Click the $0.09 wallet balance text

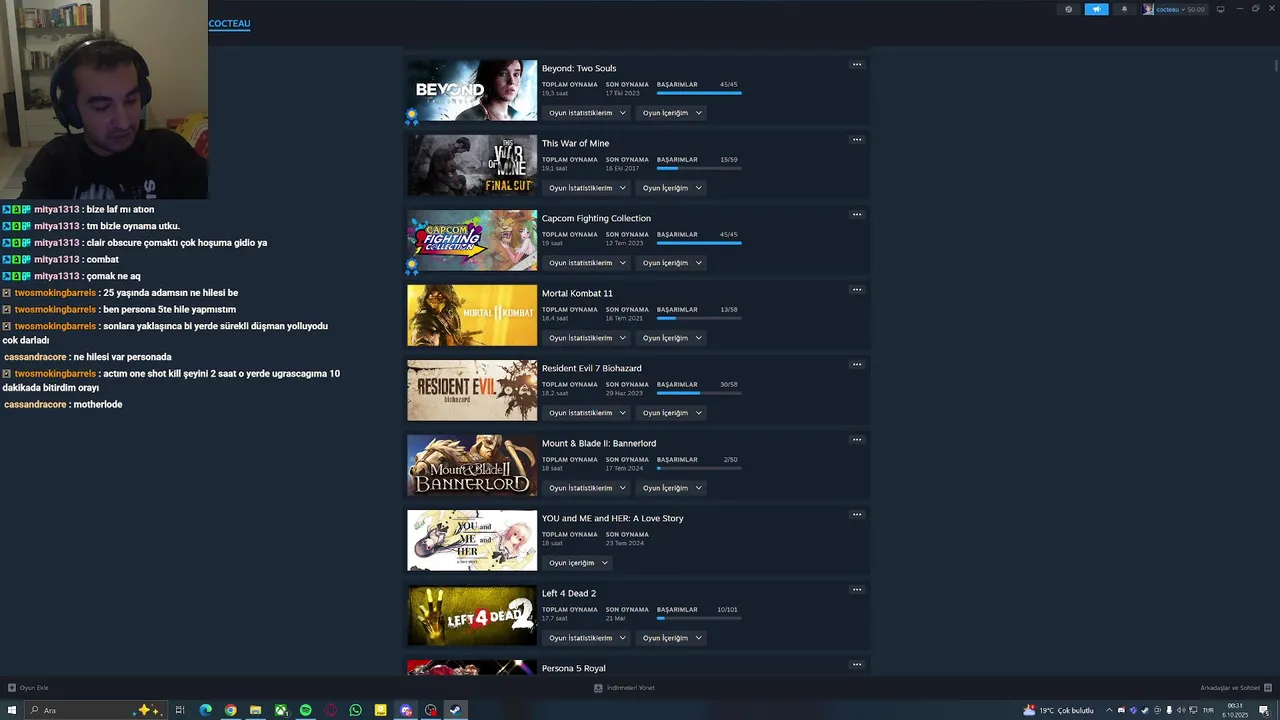[x=1196, y=9]
